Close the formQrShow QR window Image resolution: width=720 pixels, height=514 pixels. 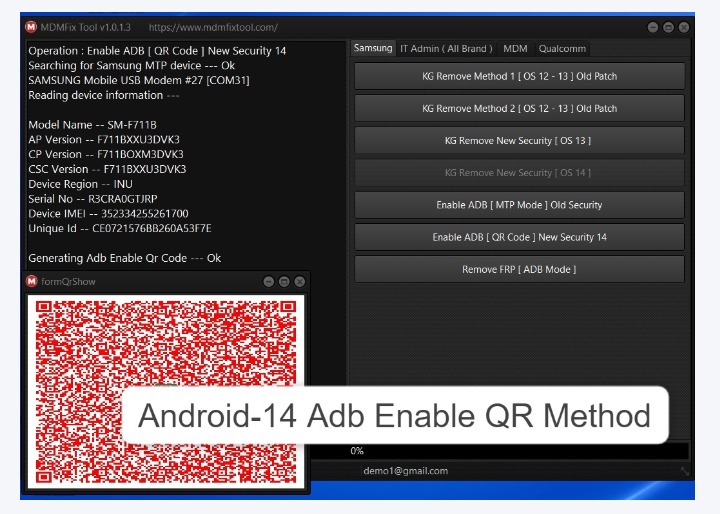coord(299,281)
